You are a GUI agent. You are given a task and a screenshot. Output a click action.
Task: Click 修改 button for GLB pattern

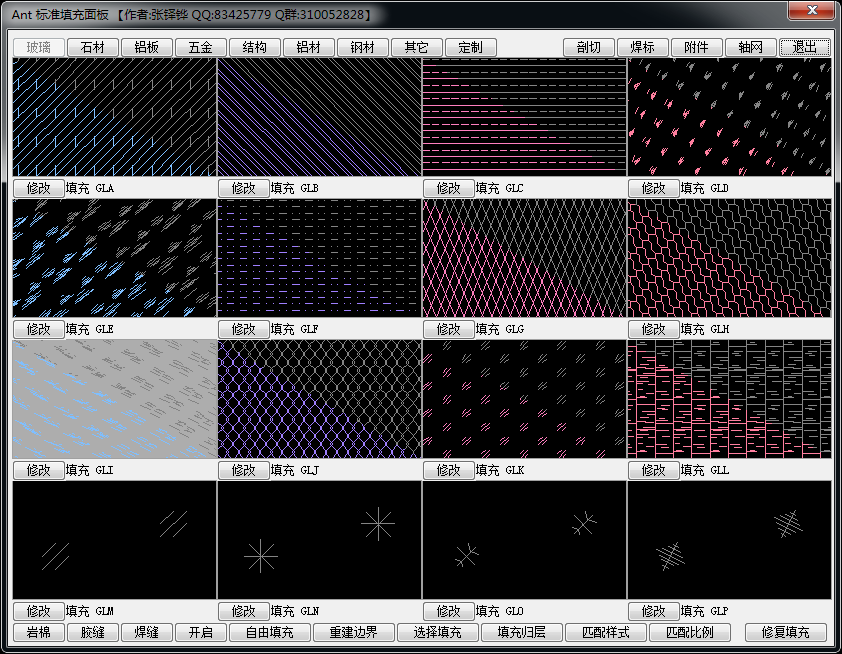(x=243, y=188)
